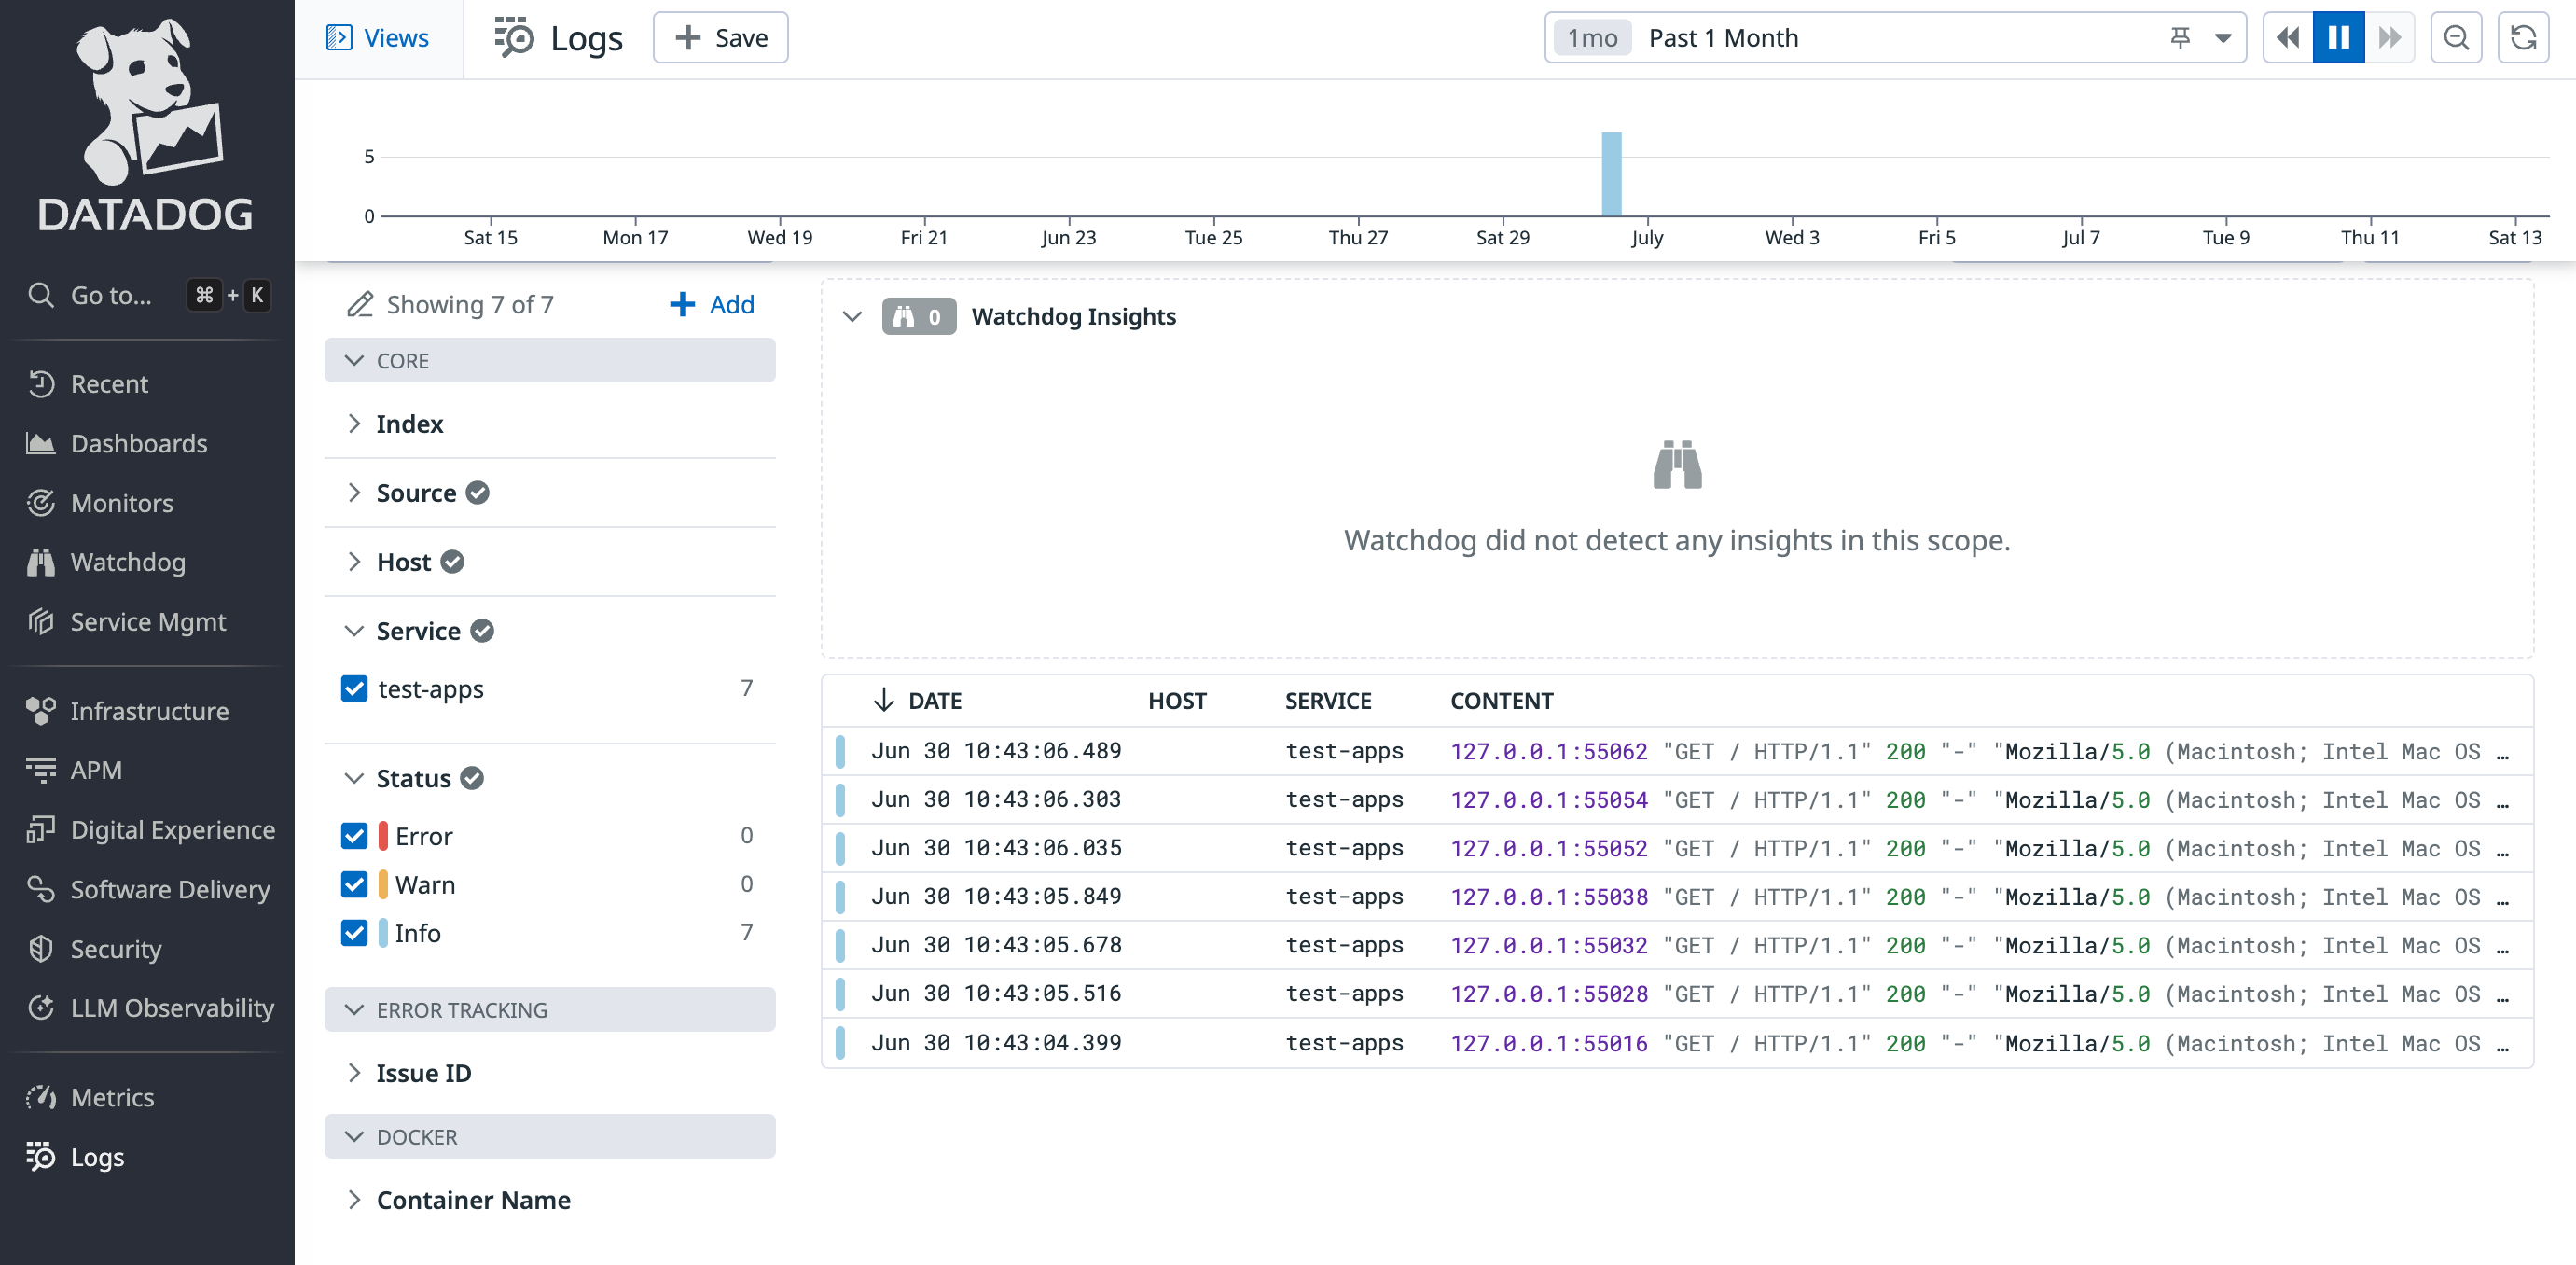Image resolution: width=2576 pixels, height=1265 pixels.
Task: Open log entry at 10:43:06.035
Action: pos(1677,848)
